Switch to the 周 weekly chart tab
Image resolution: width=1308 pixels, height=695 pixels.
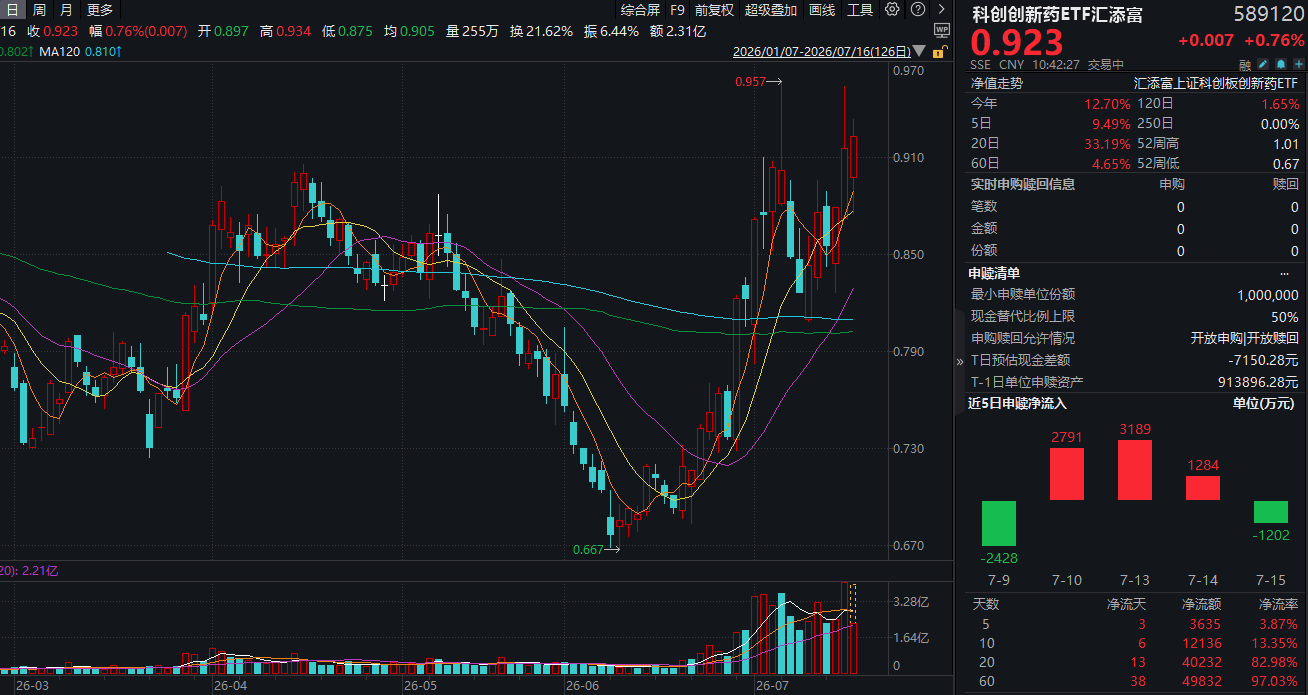39,10
